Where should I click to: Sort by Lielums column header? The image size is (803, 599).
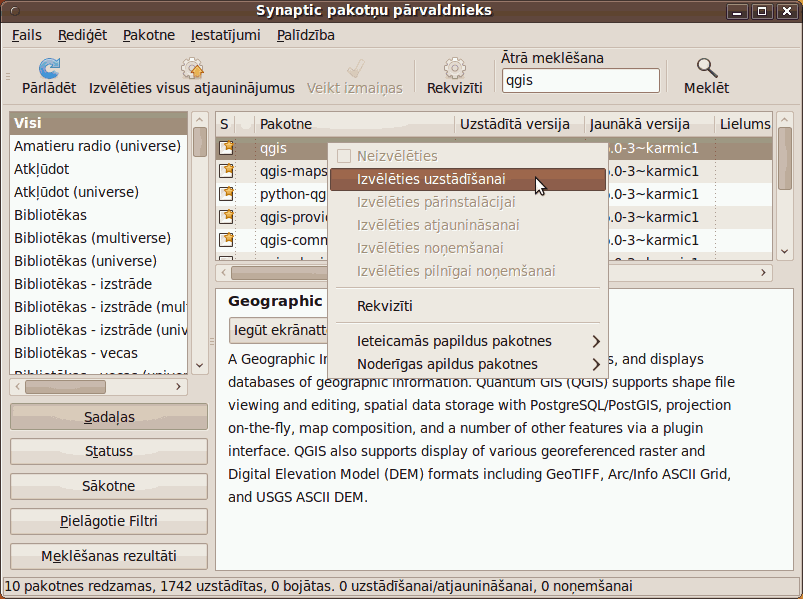pos(744,124)
